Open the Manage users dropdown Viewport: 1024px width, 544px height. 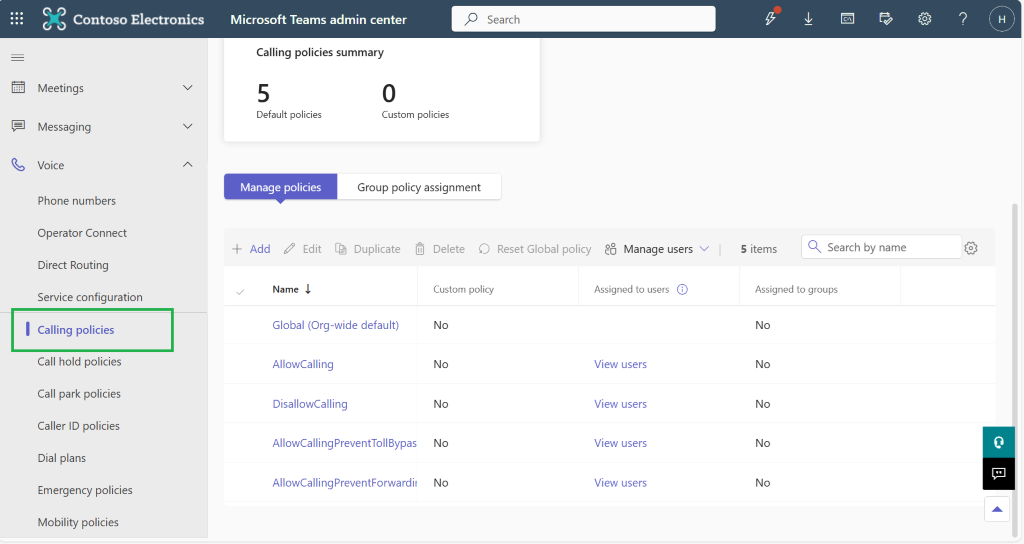click(656, 249)
